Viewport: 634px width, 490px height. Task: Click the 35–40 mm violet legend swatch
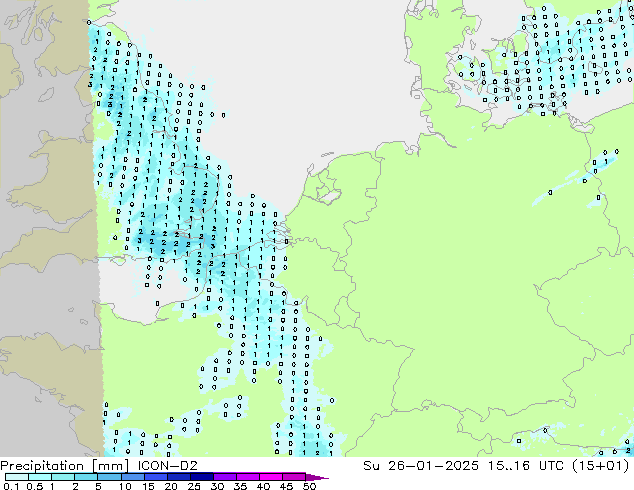[247, 477]
